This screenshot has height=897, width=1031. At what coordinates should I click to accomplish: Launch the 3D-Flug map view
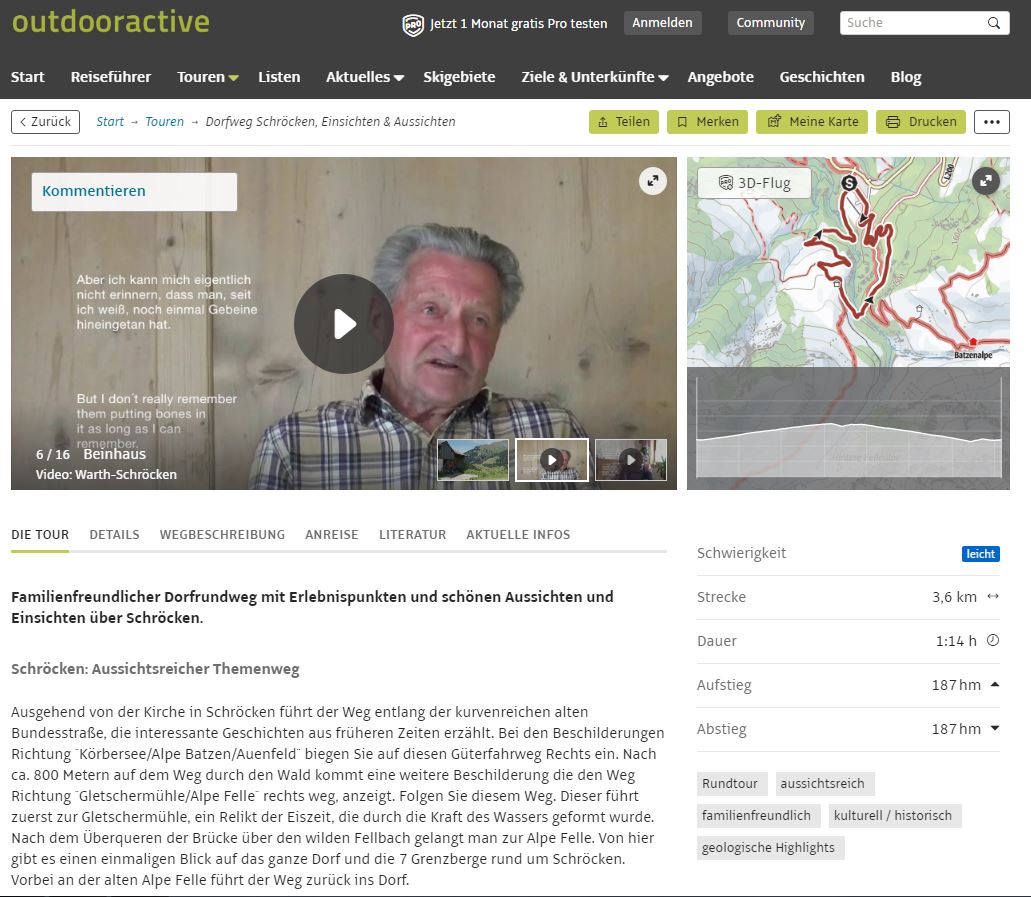click(x=754, y=183)
